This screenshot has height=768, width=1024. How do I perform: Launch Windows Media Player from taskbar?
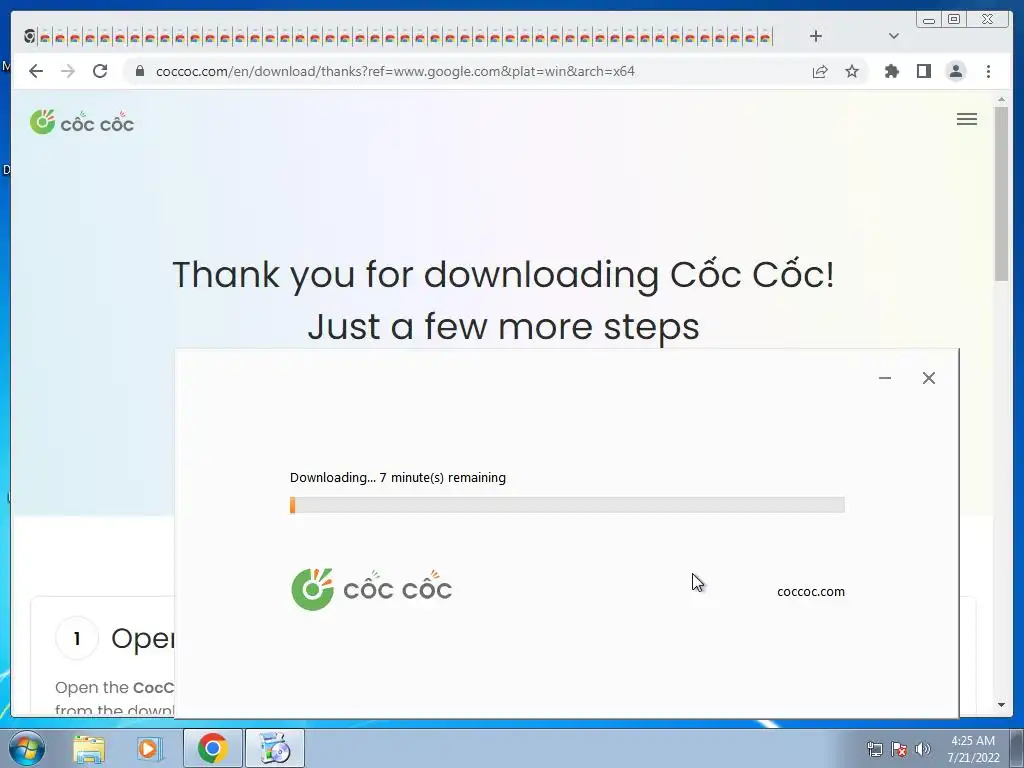pos(150,748)
